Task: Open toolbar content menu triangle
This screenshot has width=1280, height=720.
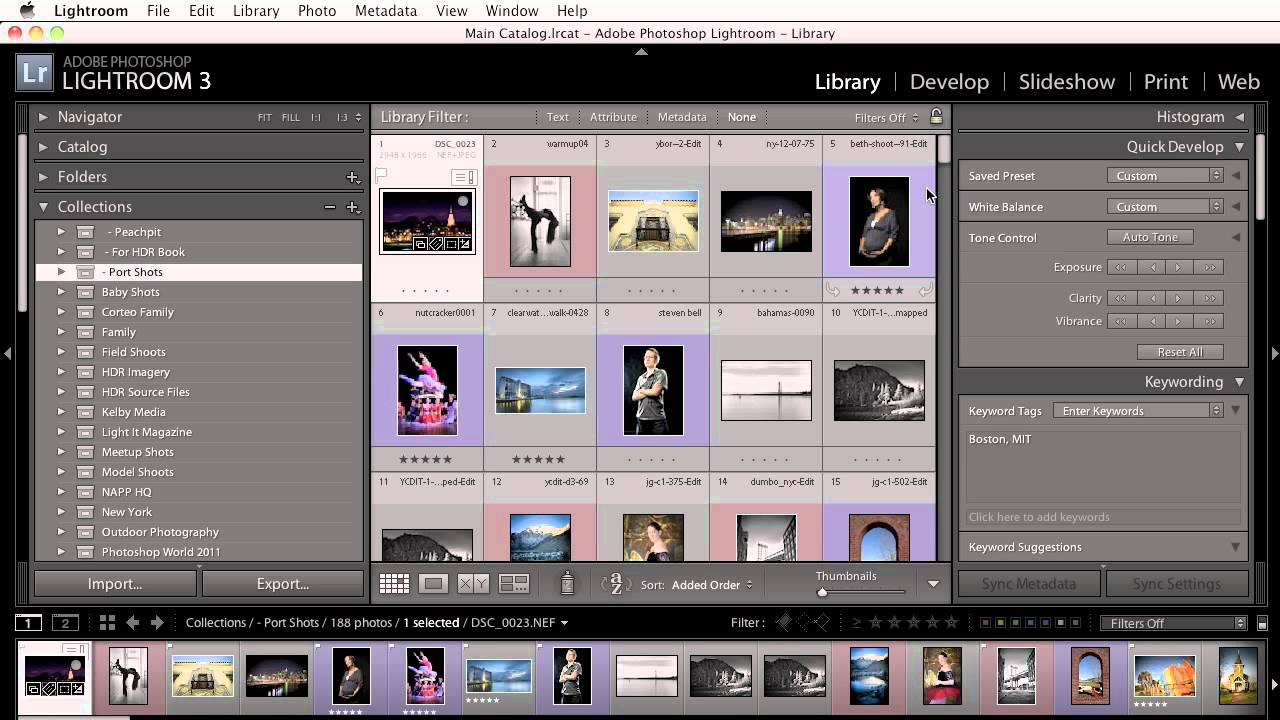Action: point(933,584)
